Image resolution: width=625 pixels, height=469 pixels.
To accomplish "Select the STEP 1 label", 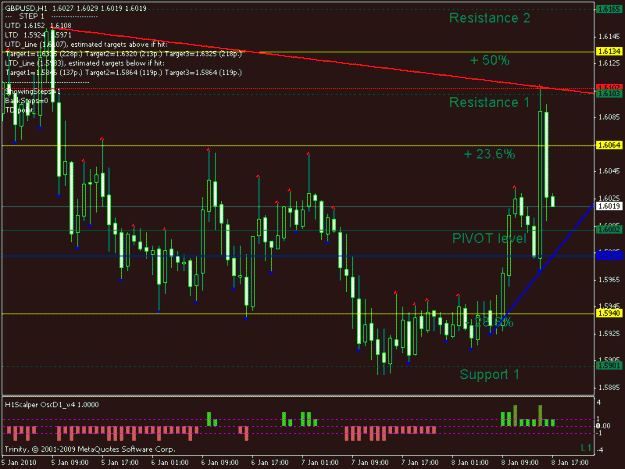I will tap(31, 17).
